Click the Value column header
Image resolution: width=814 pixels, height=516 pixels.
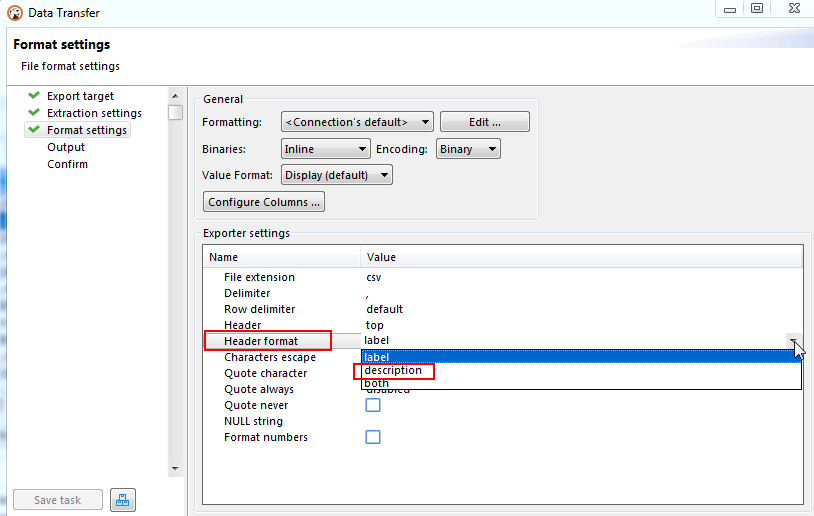(x=581, y=257)
